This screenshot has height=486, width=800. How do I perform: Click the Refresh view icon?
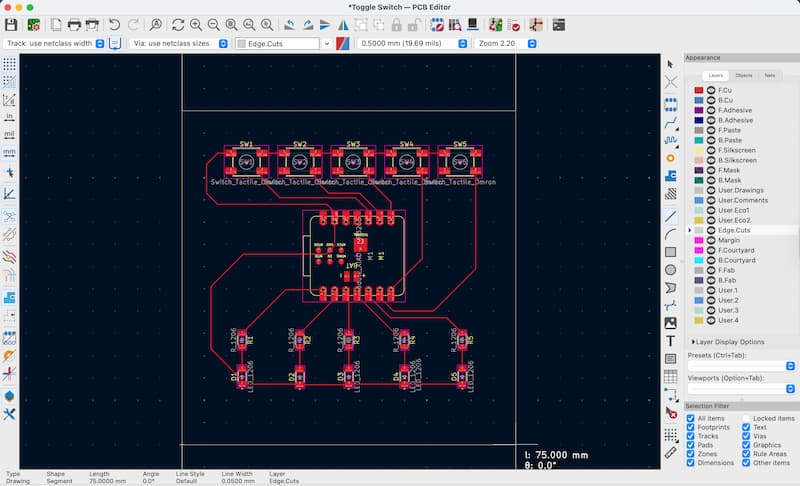177,24
